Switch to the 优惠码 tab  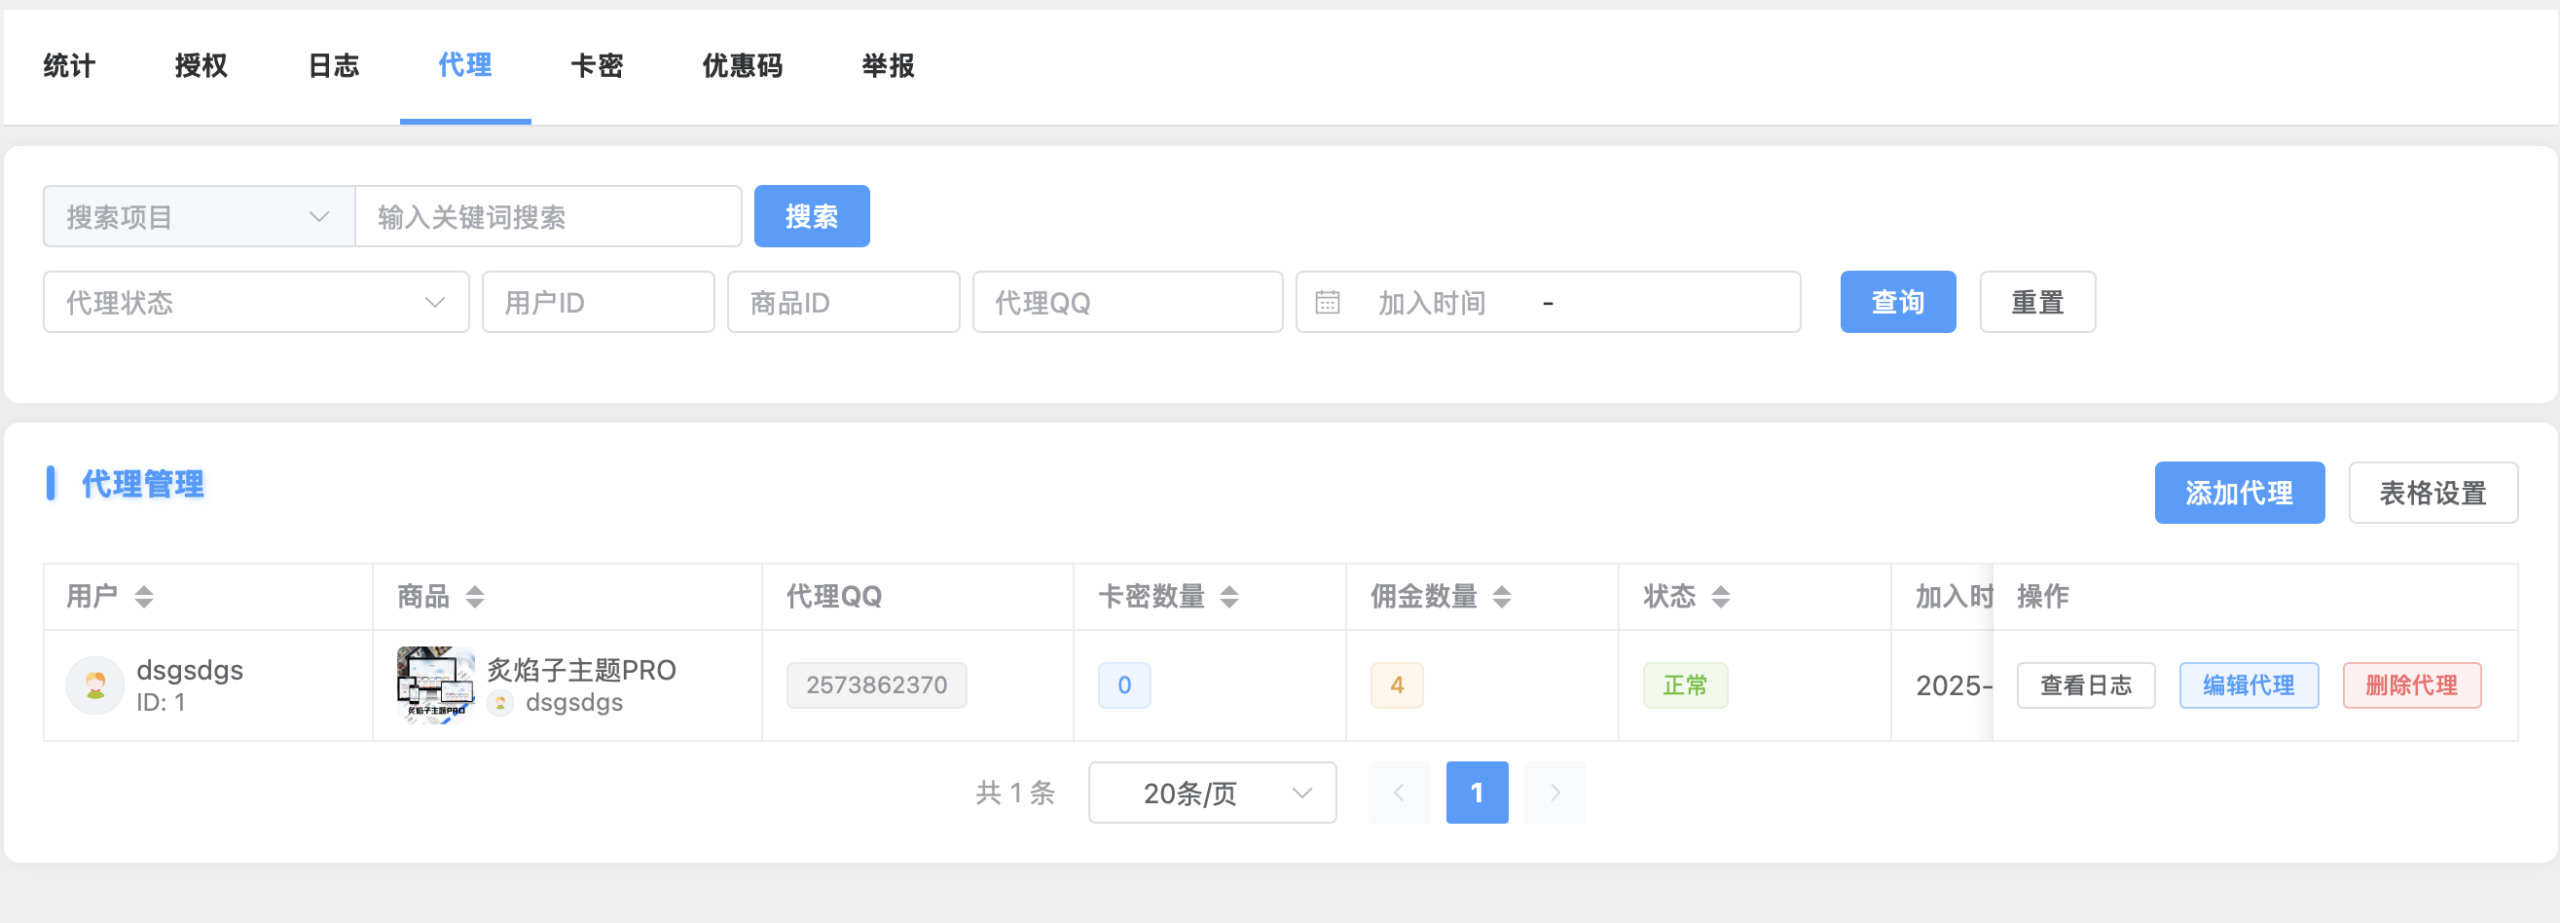pos(740,65)
